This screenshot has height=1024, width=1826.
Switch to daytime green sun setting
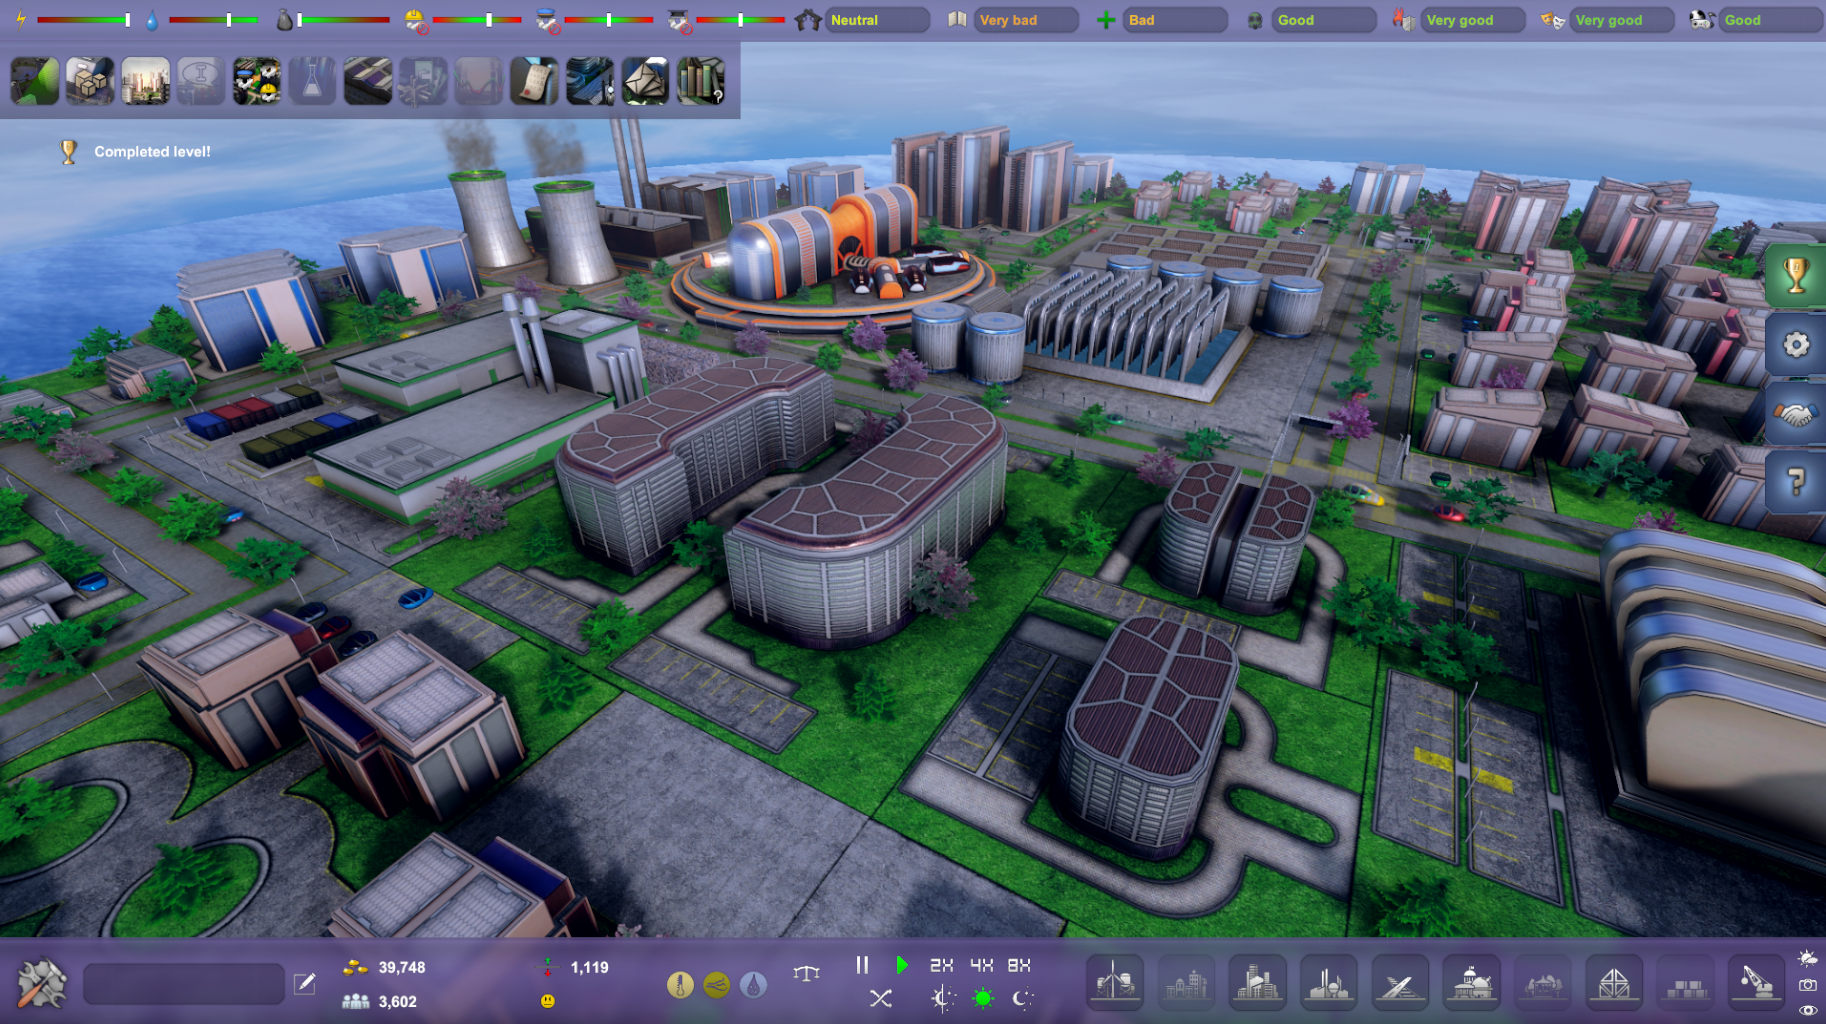point(982,998)
